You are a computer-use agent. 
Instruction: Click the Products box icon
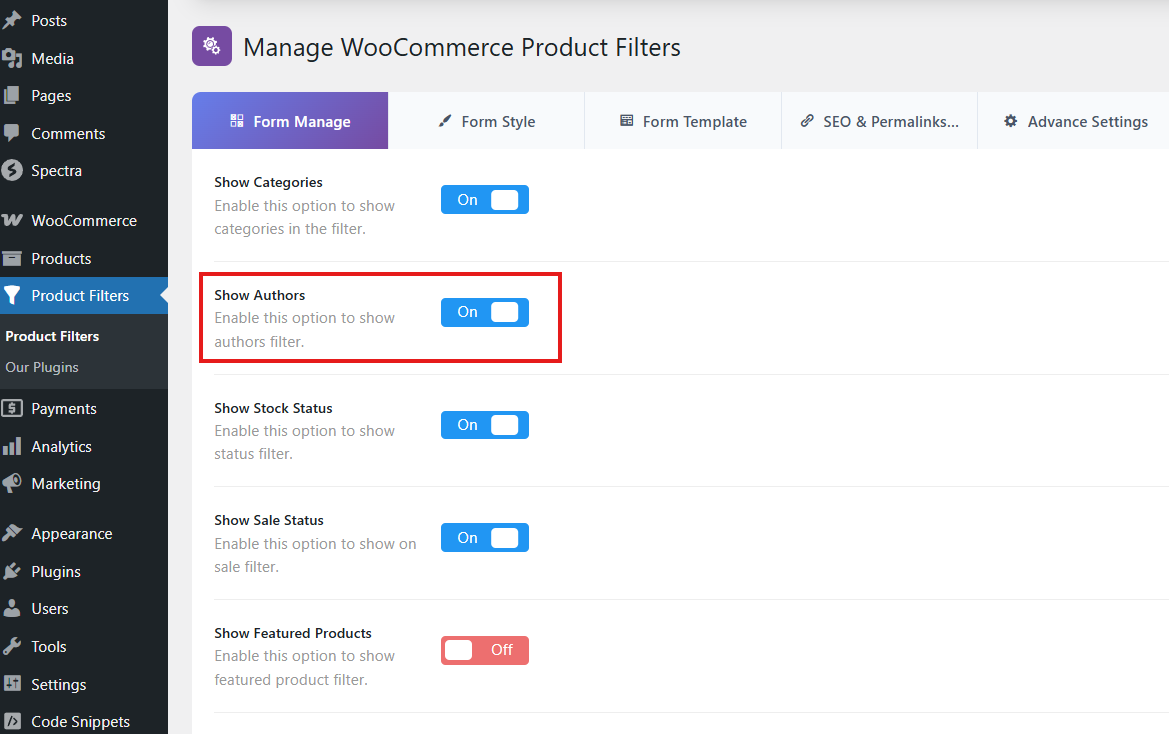click(x=12, y=259)
